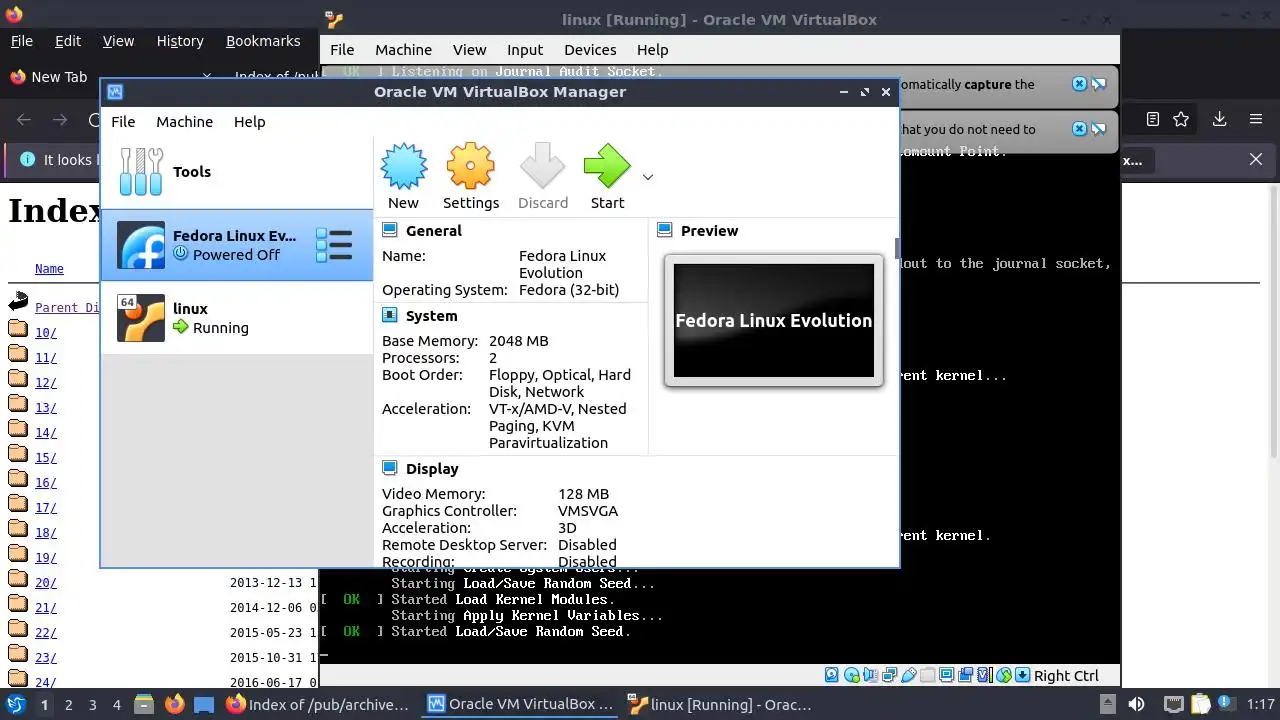
Task: Click network indicator in VM status bar
Action: 890,676
